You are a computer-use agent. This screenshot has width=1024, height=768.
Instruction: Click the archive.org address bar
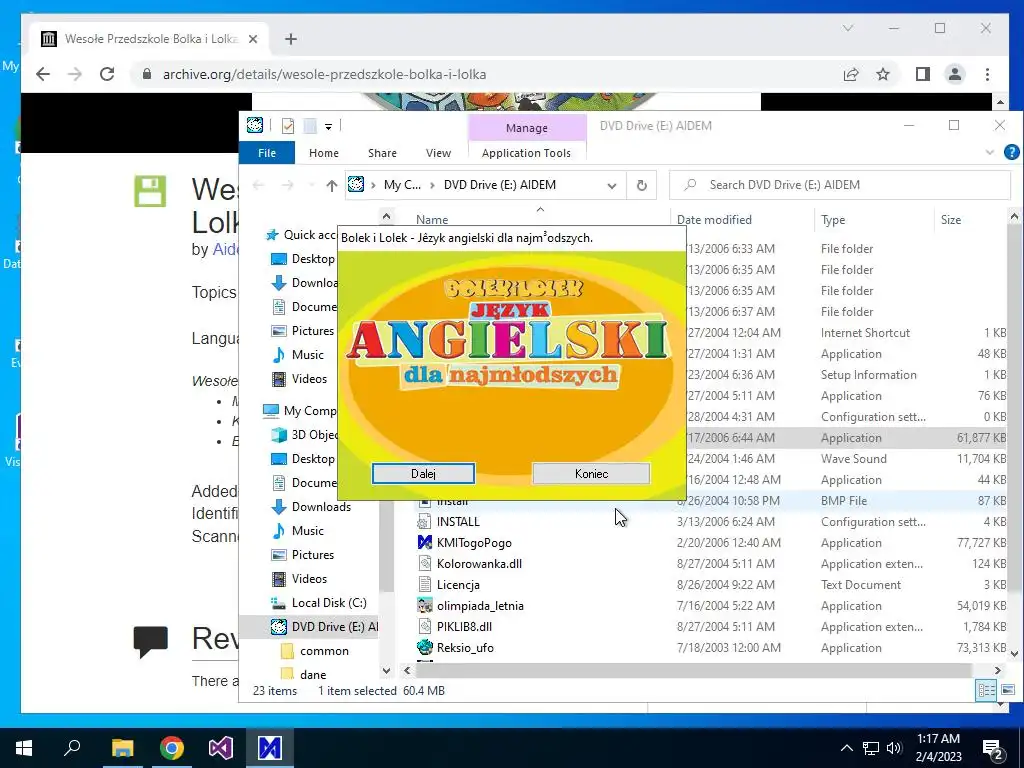(x=483, y=74)
